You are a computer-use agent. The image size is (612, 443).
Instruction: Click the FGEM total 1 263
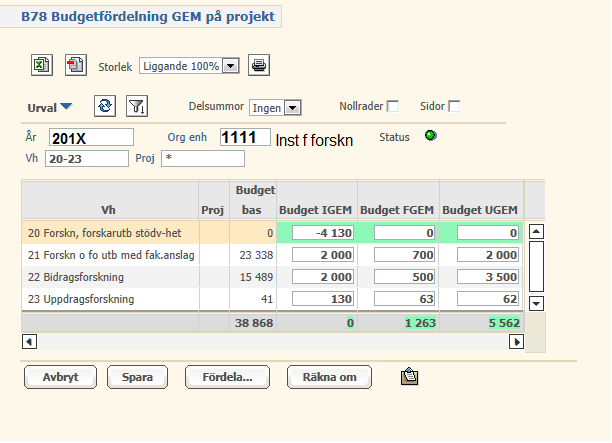coord(420,323)
